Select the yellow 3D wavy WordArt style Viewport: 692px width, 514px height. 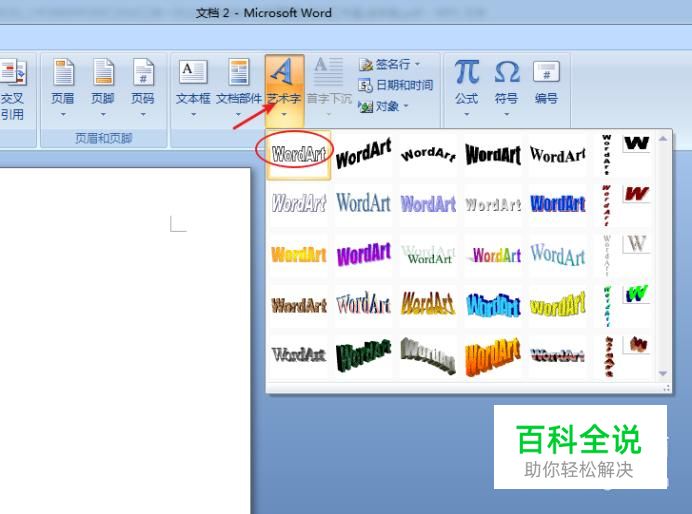(557, 305)
